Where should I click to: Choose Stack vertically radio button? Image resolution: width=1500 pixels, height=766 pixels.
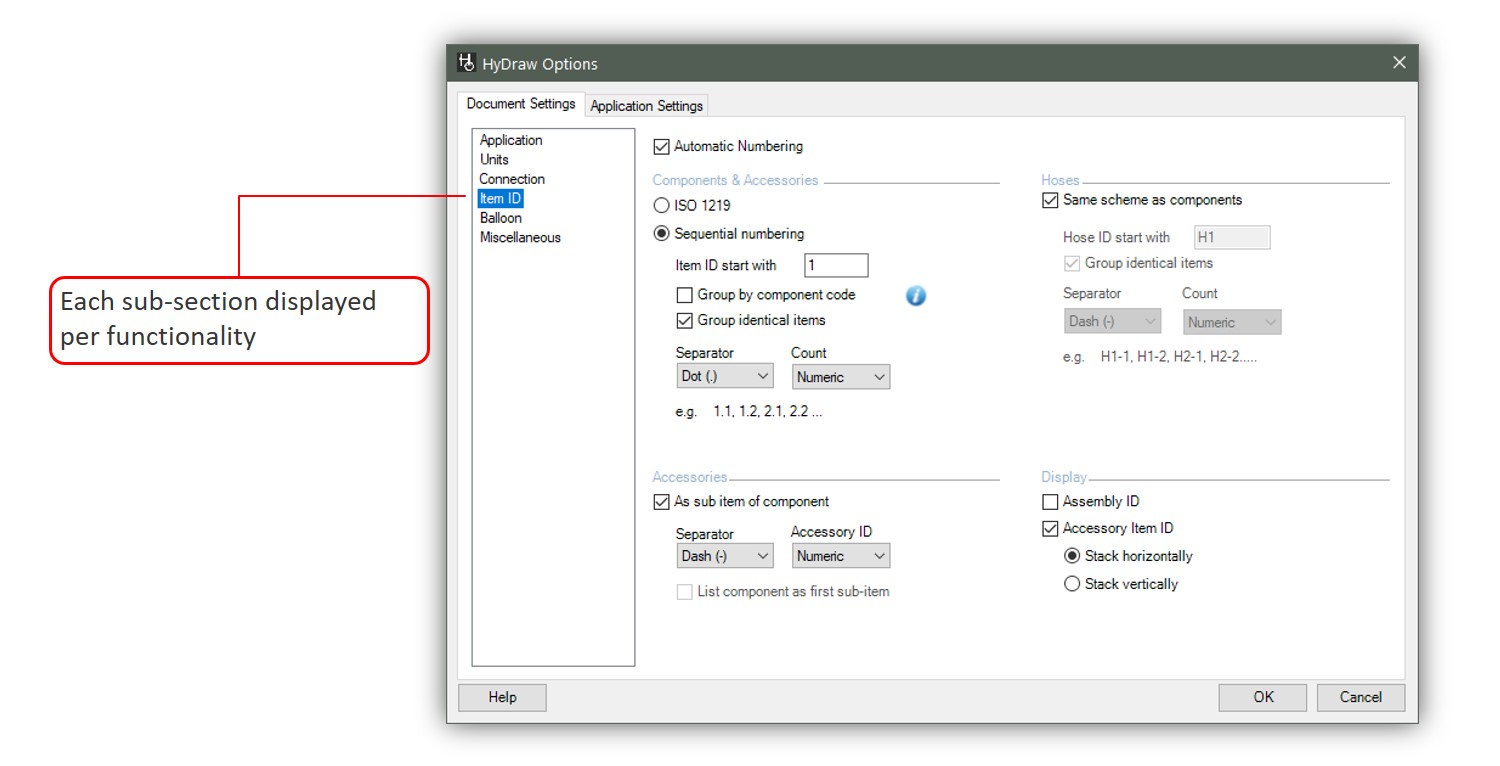click(1072, 584)
